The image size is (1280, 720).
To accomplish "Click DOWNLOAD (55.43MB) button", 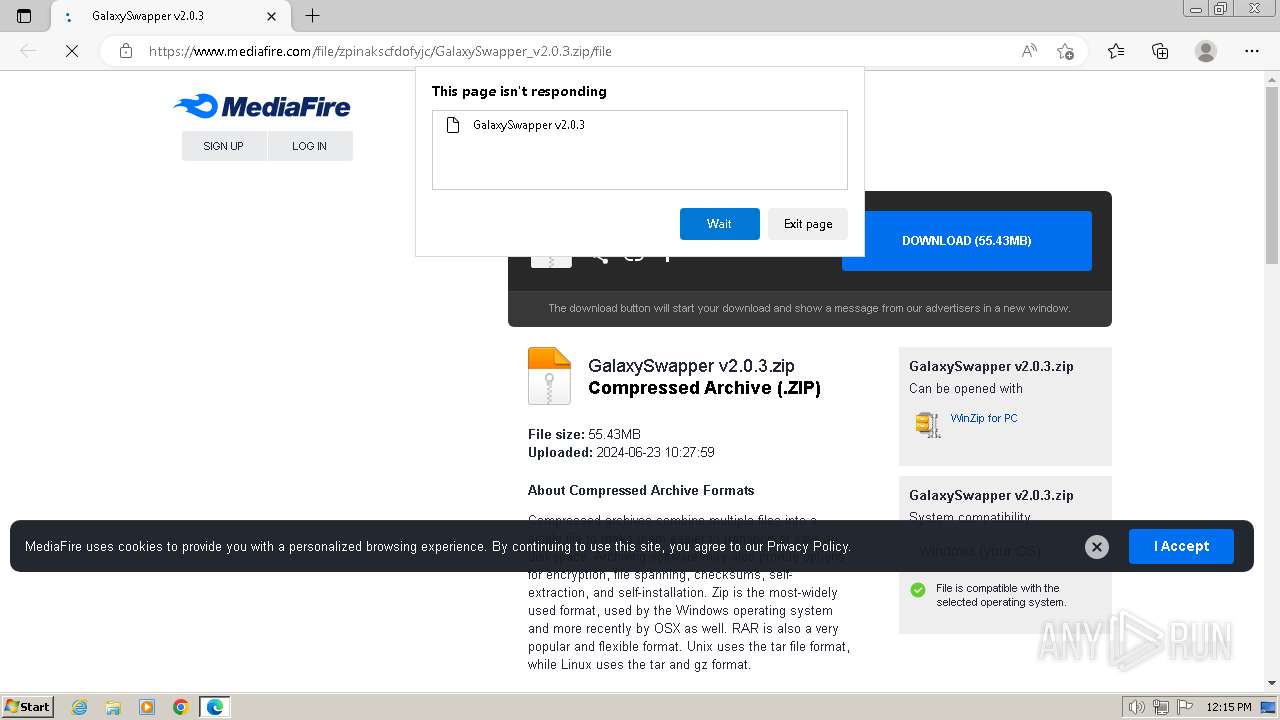I will coord(966,241).
